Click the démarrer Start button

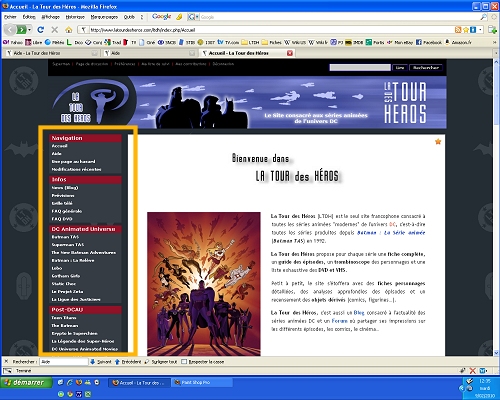click(x=26, y=382)
